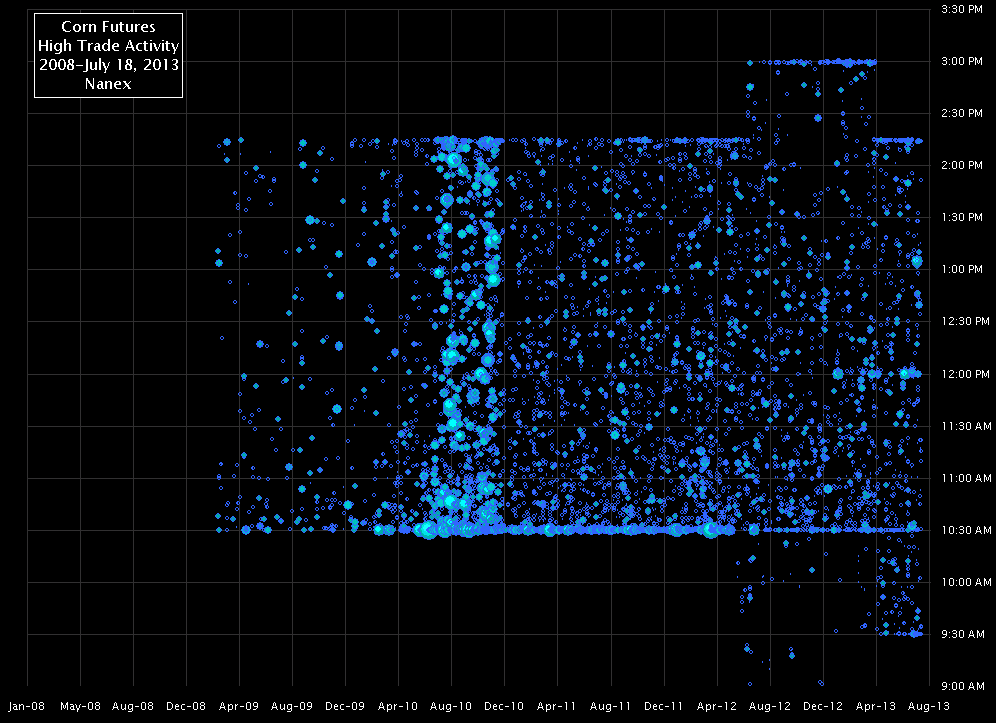Click the 'Dec-11' date axis label
Viewport: 996px width, 723px height.
[x=663, y=706]
